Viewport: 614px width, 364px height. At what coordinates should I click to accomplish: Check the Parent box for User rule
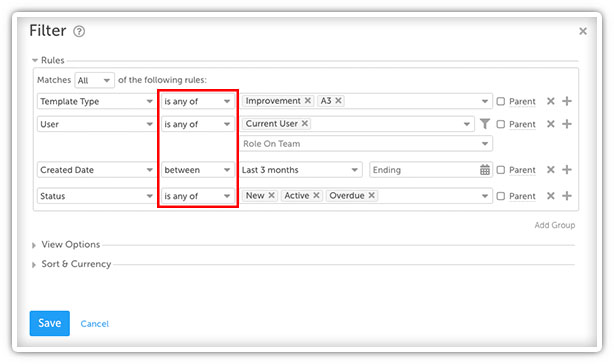(x=500, y=124)
